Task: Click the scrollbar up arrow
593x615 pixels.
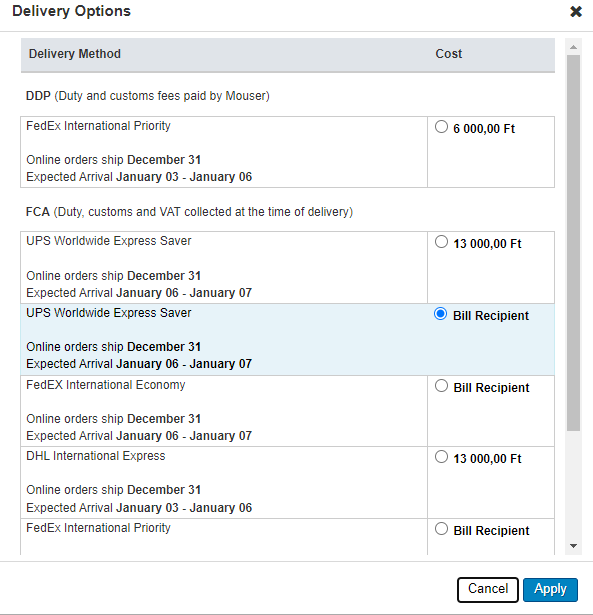Action: [573, 47]
